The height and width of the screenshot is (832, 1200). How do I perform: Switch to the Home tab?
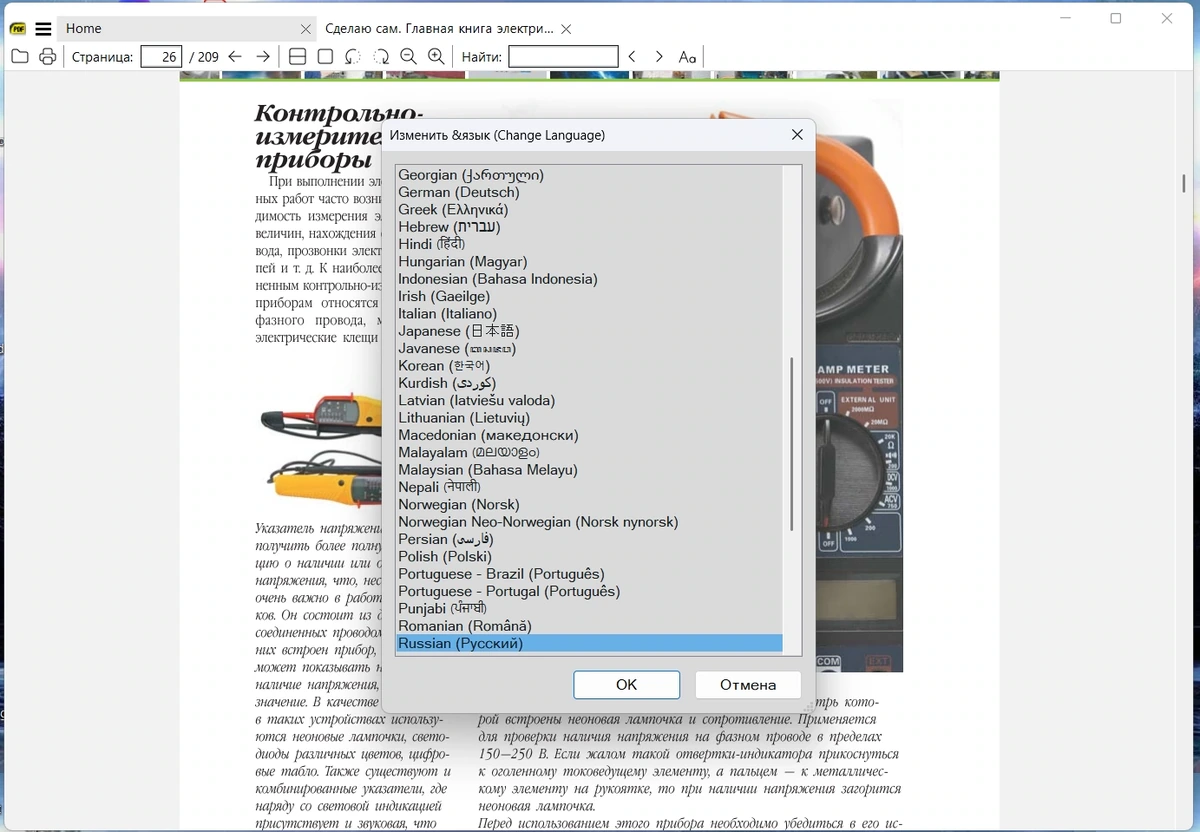click(186, 29)
